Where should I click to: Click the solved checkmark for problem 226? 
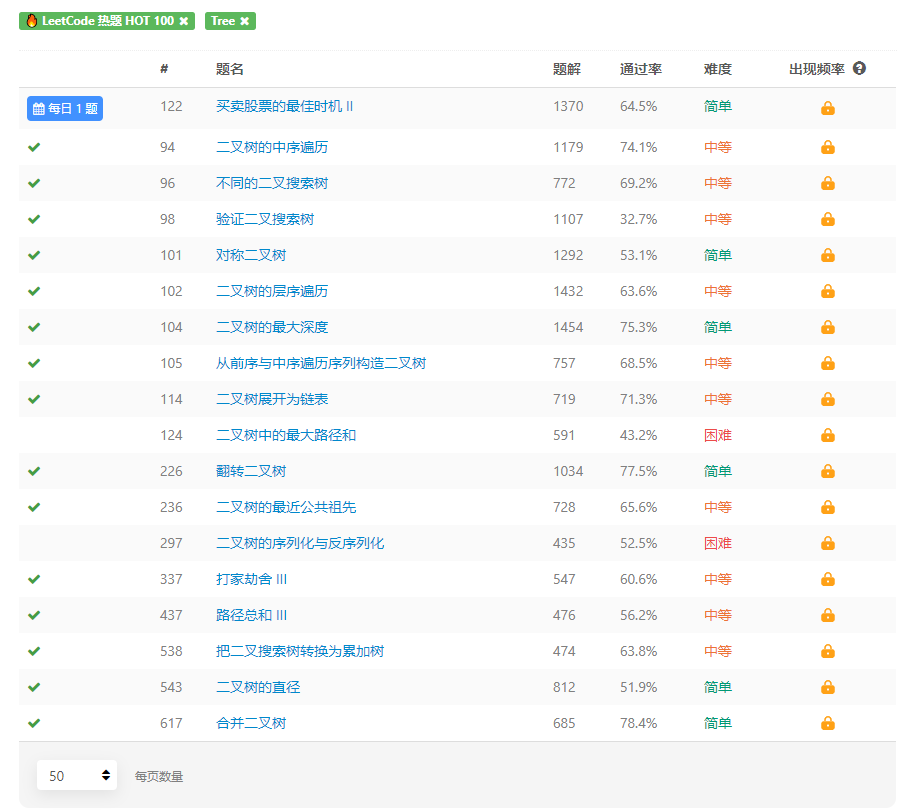coord(34,471)
